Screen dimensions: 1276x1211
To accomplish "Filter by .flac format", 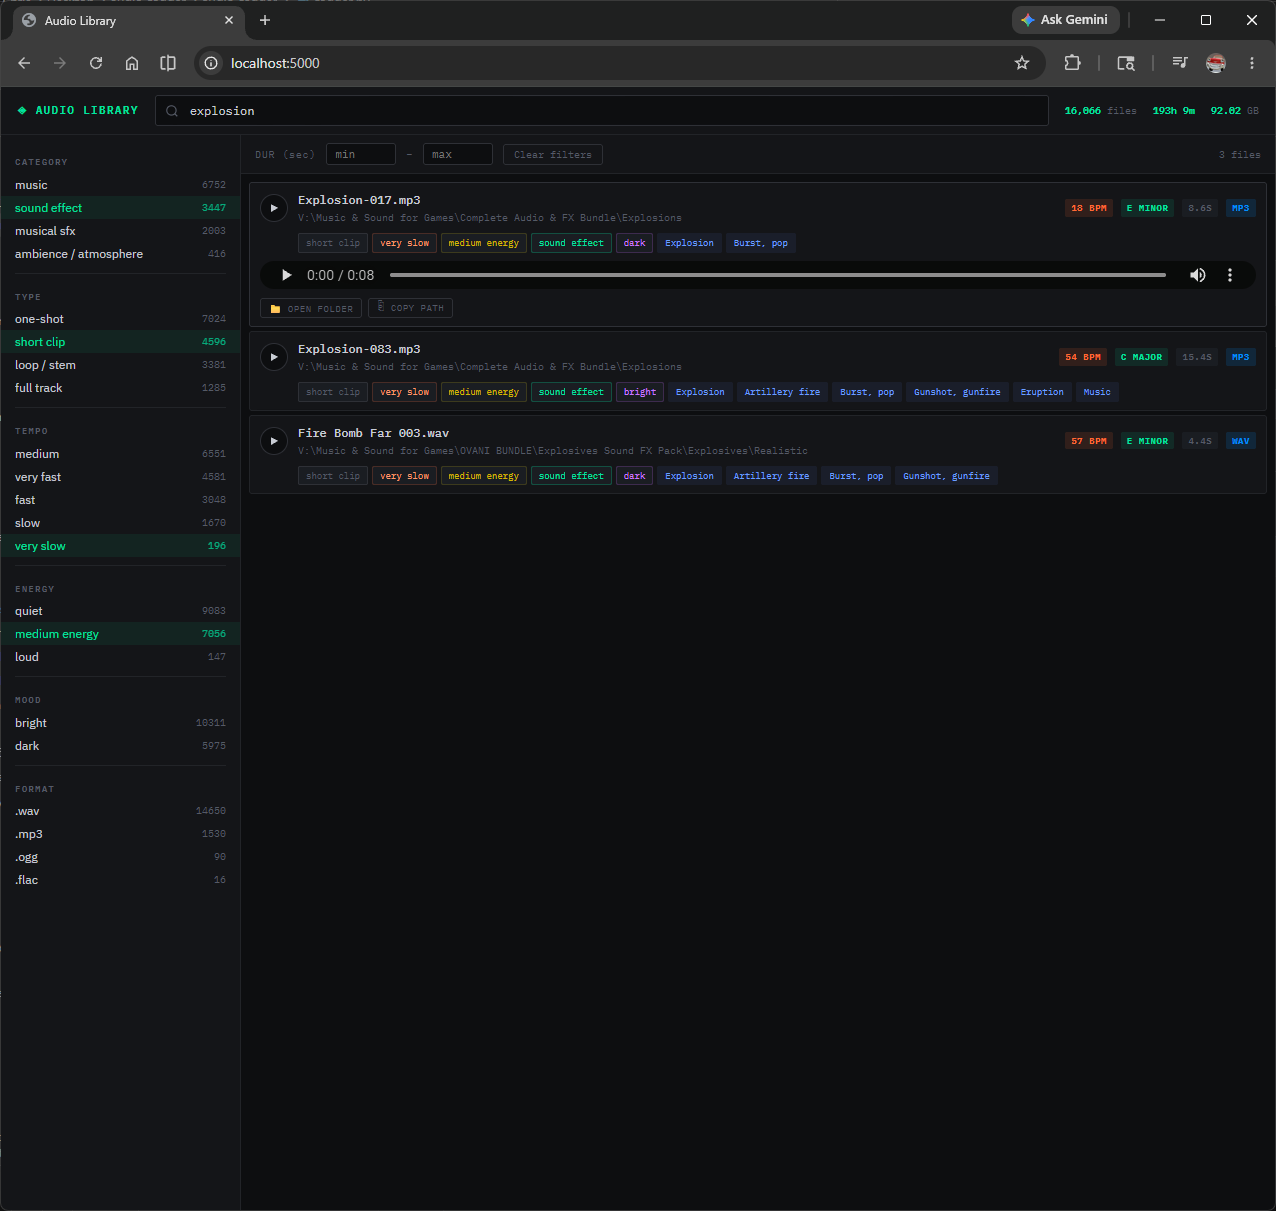I will click(120, 880).
